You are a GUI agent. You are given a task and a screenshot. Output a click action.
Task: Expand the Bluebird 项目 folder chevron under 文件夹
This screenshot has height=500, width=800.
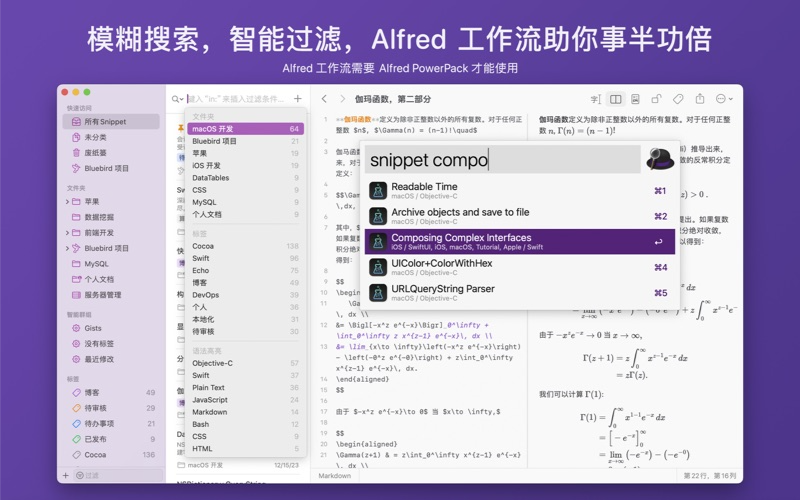(x=67, y=248)
